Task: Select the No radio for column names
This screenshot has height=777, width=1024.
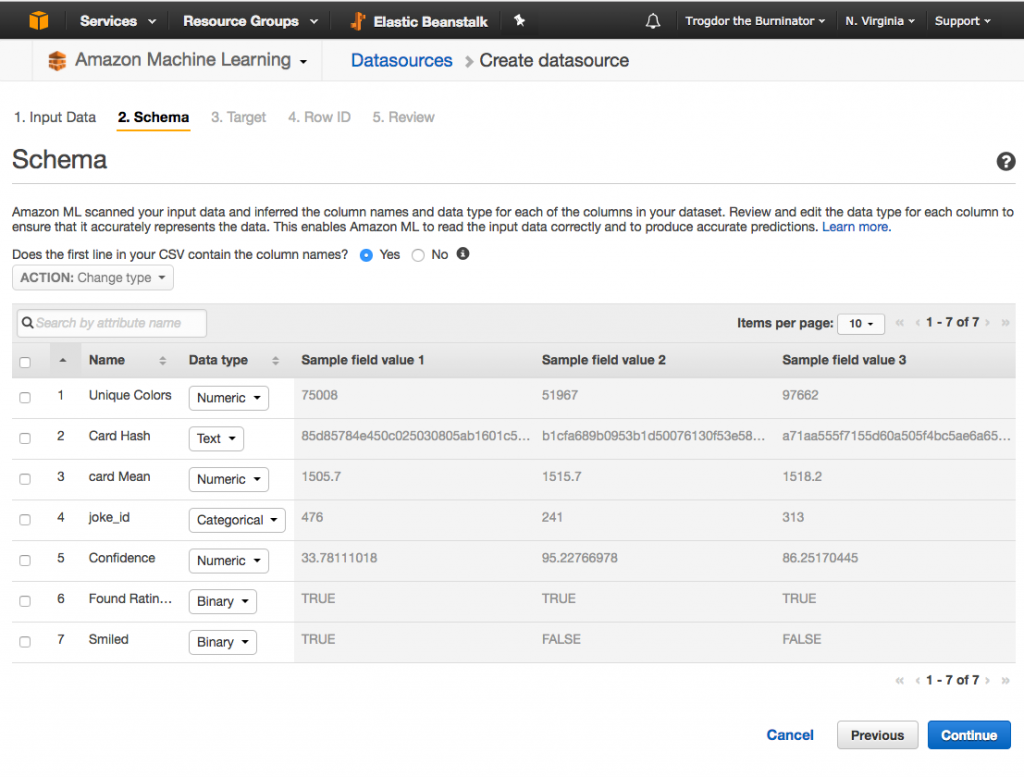Action: tap(418, 255)
